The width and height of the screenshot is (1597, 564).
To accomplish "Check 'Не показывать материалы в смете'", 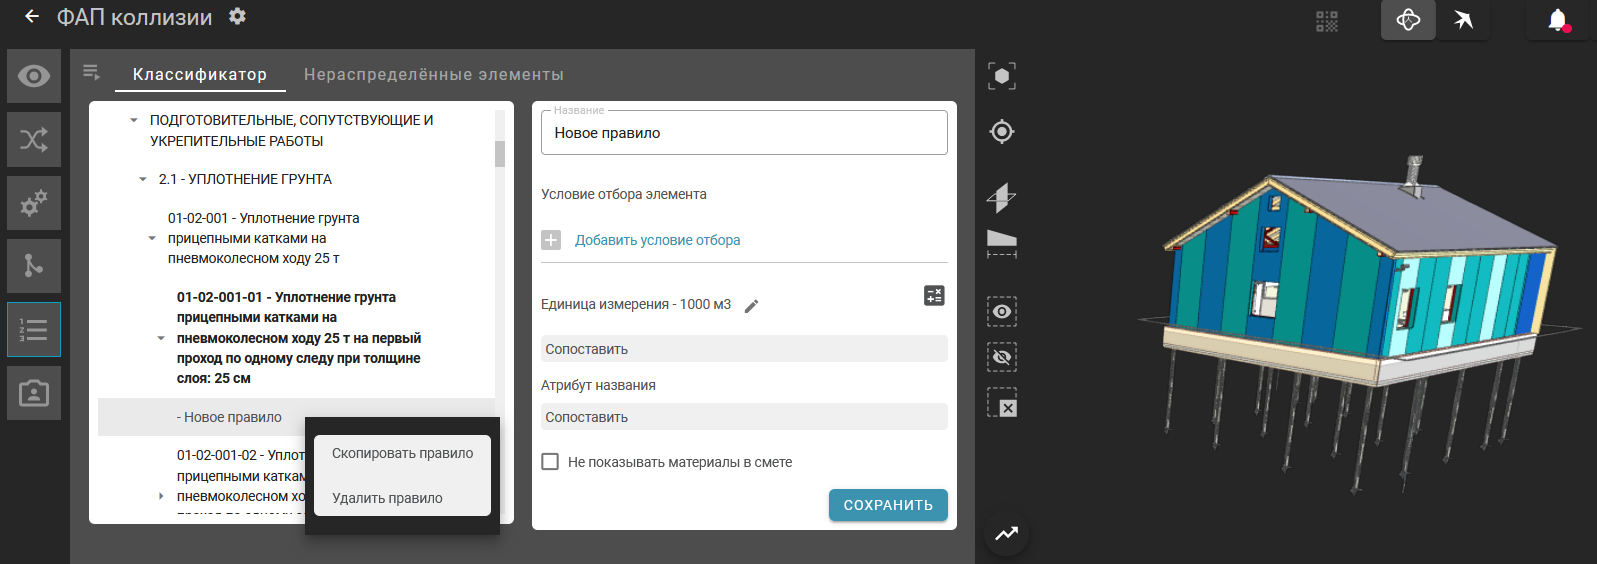I will click(x=550, y=462).
